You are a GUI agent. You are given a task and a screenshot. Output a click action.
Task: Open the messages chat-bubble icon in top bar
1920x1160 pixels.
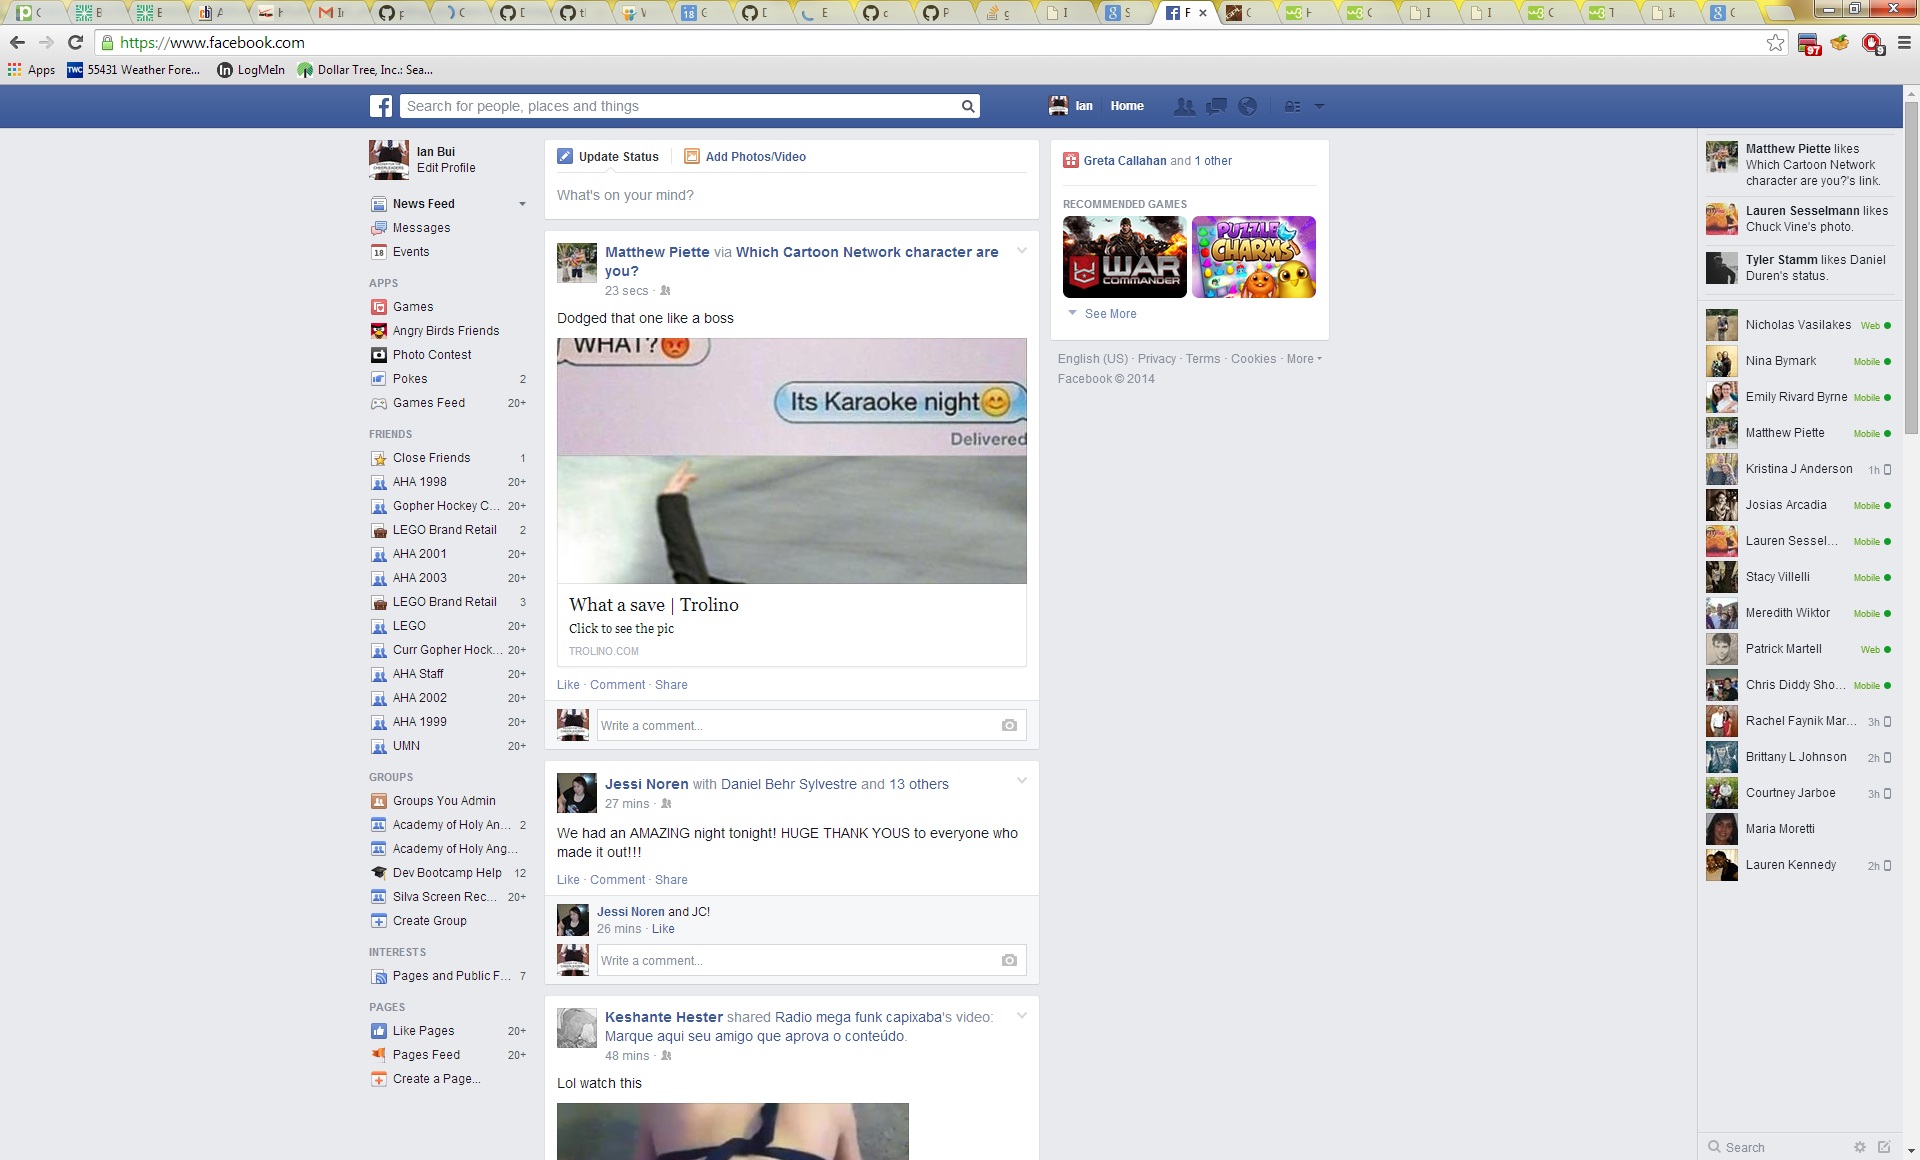coord(1216,106)
